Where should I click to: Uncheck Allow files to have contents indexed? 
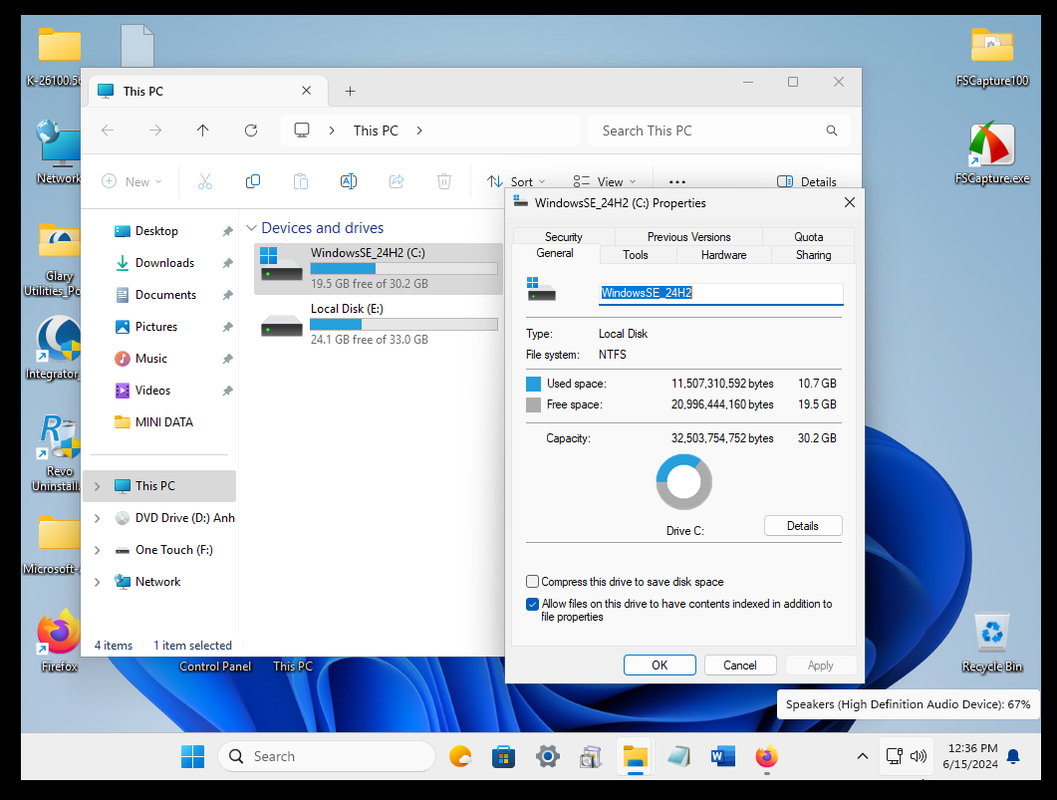click(533, 604)
